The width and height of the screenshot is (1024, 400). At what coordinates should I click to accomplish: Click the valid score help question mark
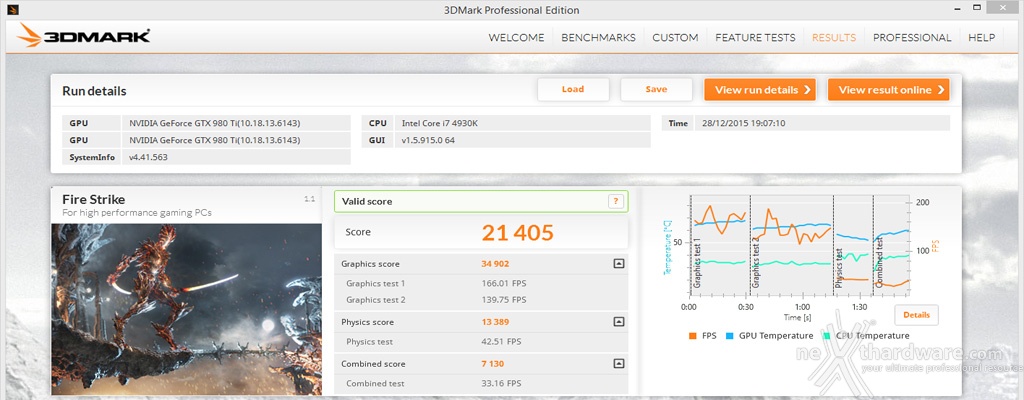coord(615,201)
